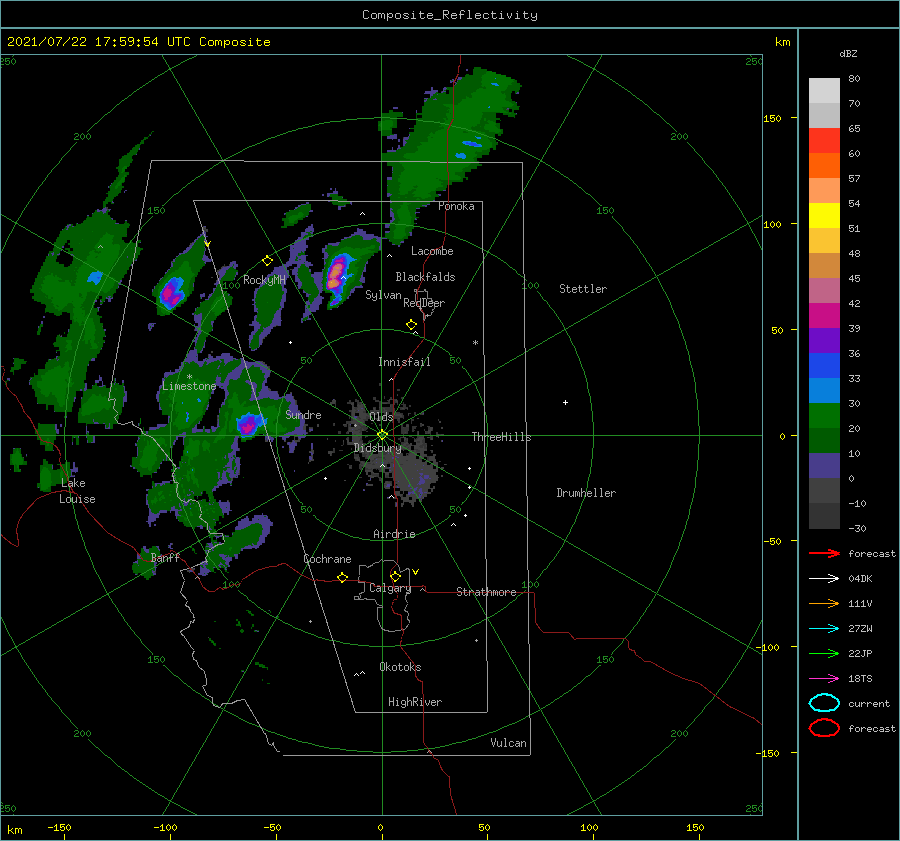This screenshot has height=841, width=900.
Task: Click the Drumheller city label
Action: coord(586,493)
